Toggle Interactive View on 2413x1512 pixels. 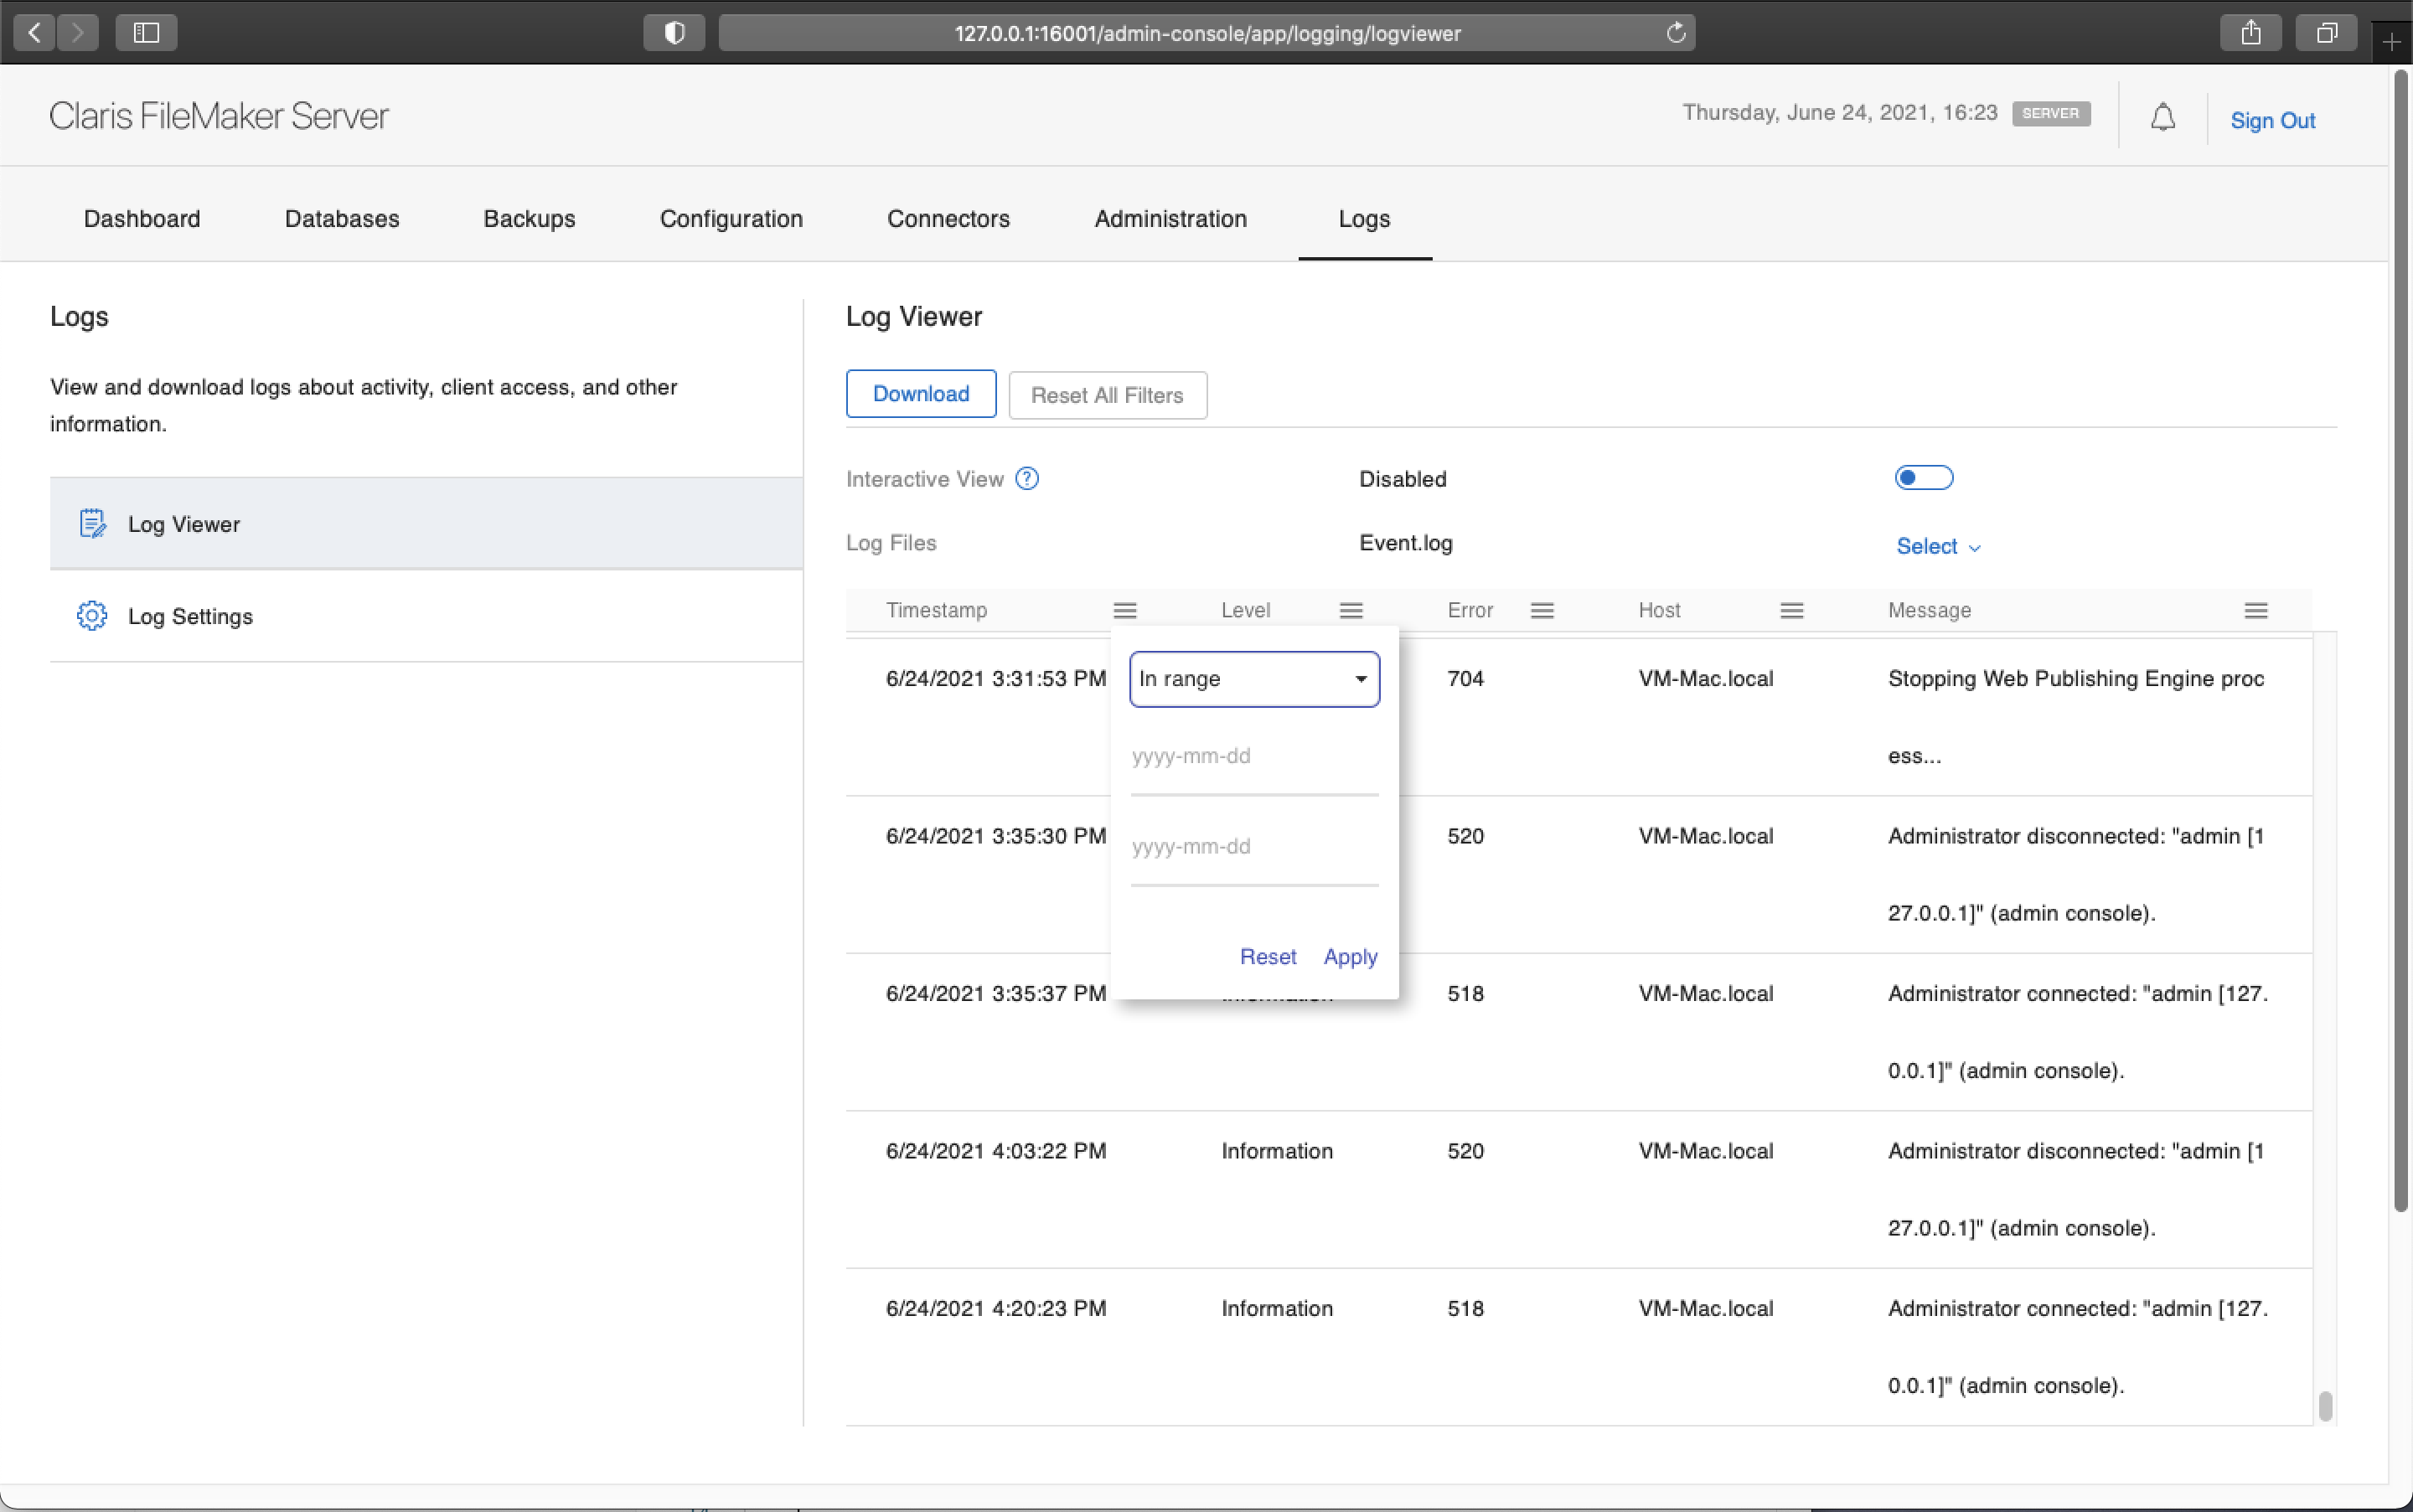(x=1922, y=478)
